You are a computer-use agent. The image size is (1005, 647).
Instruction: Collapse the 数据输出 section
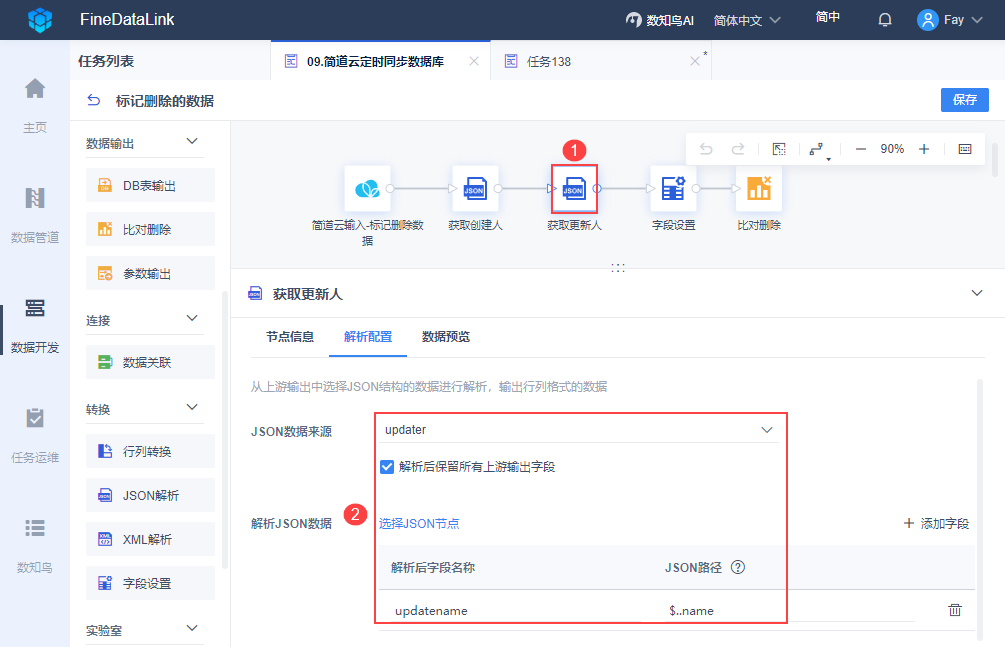click(192, 142)
